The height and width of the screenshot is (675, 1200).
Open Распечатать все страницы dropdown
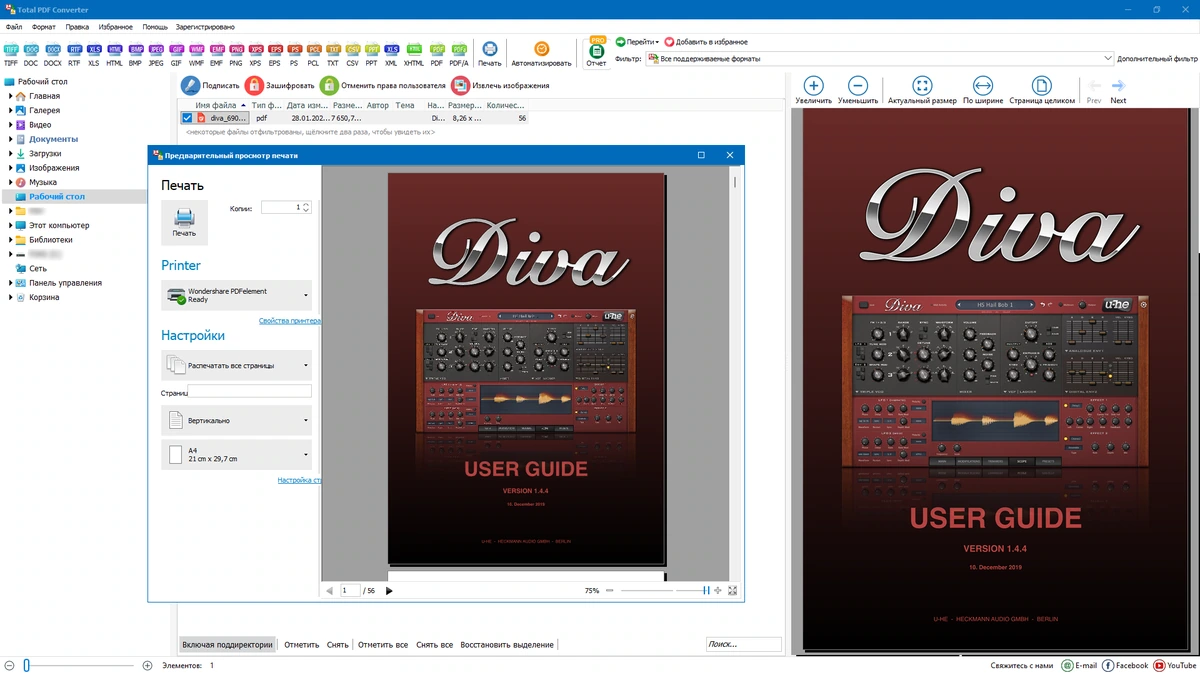(x=236, y=365)
